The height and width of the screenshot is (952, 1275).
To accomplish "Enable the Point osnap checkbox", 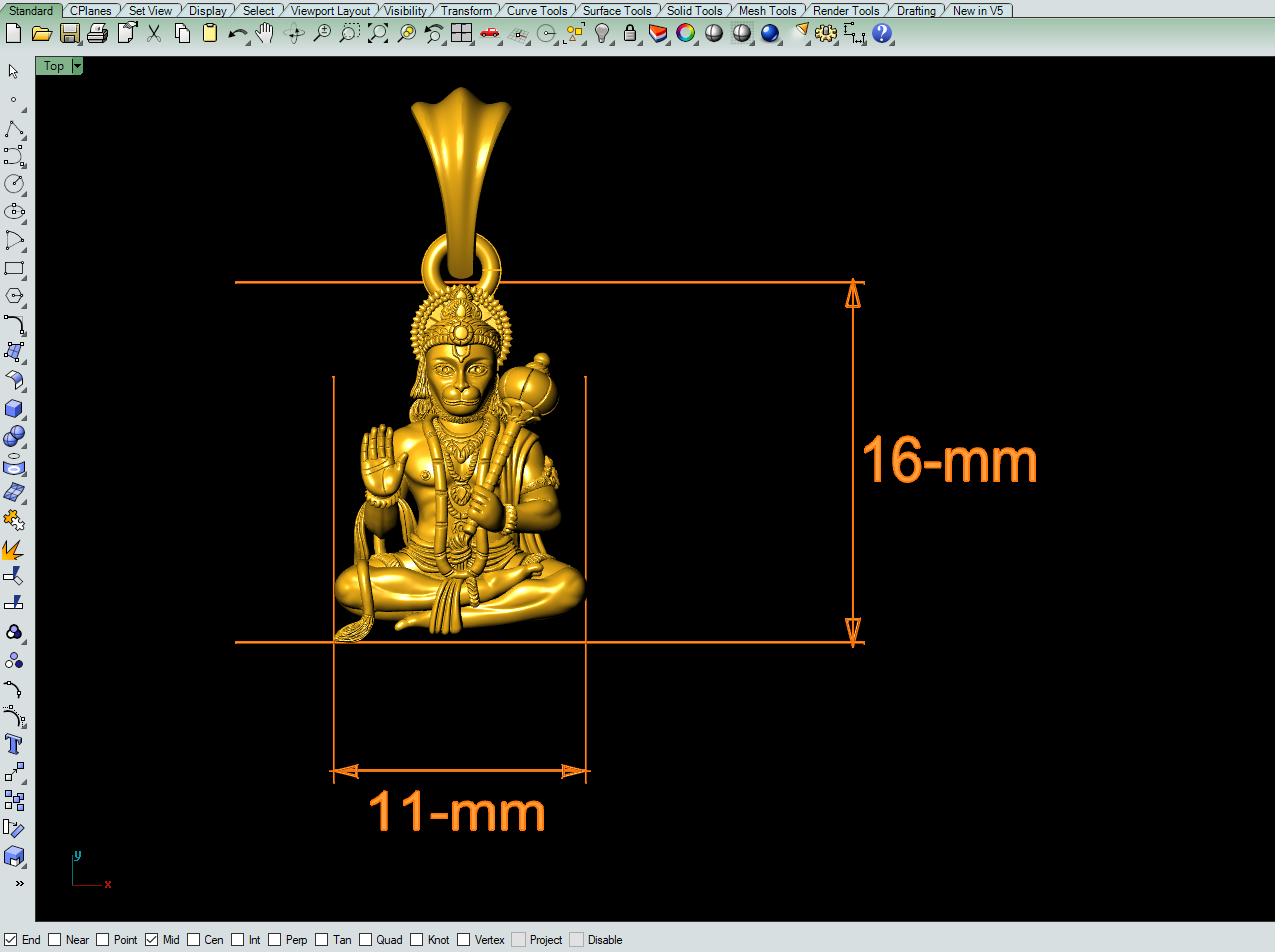I will coord(103,940).
